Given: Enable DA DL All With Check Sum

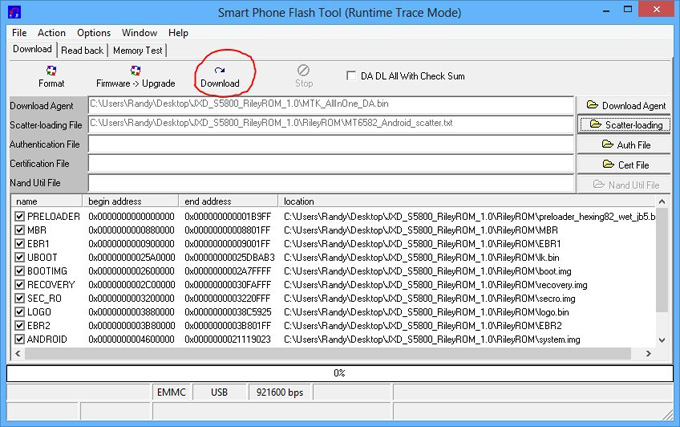Looking at the screenshot, I should click(x=351, y=75).
